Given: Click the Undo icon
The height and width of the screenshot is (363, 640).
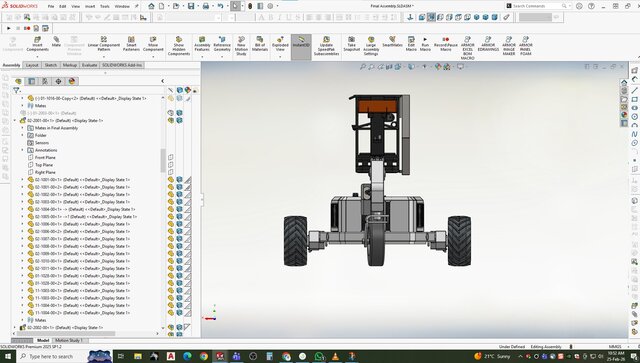Looking at the screenshot, I should (x=220, y=6).
